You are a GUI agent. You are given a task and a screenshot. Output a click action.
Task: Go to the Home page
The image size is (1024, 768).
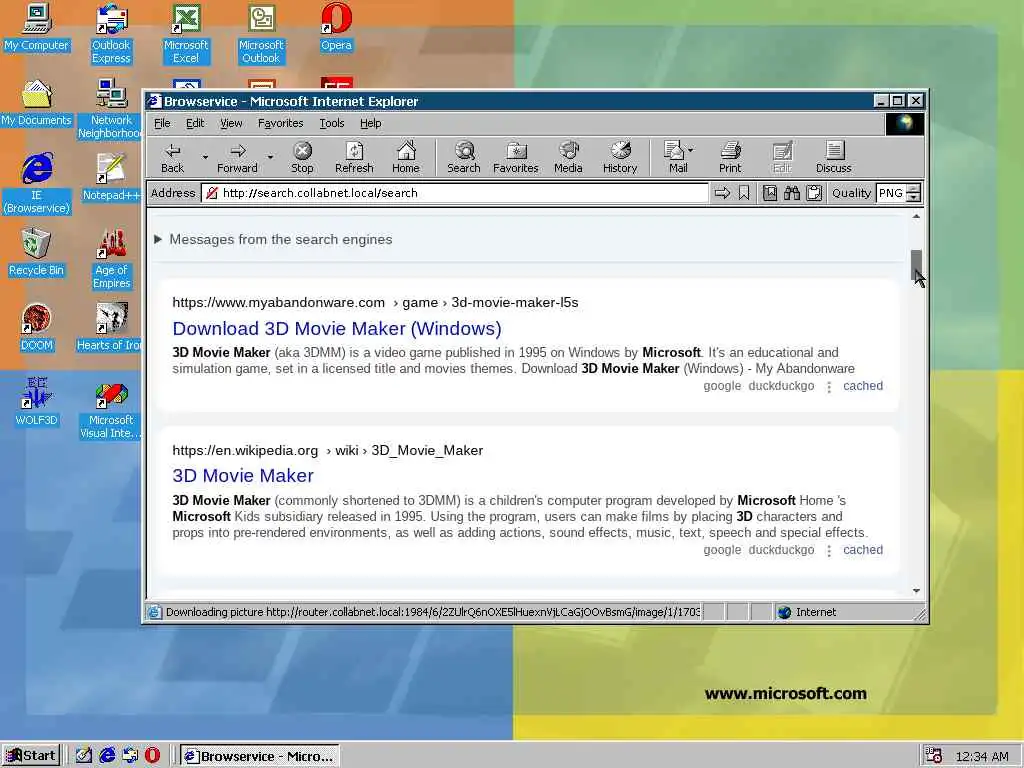406,157
